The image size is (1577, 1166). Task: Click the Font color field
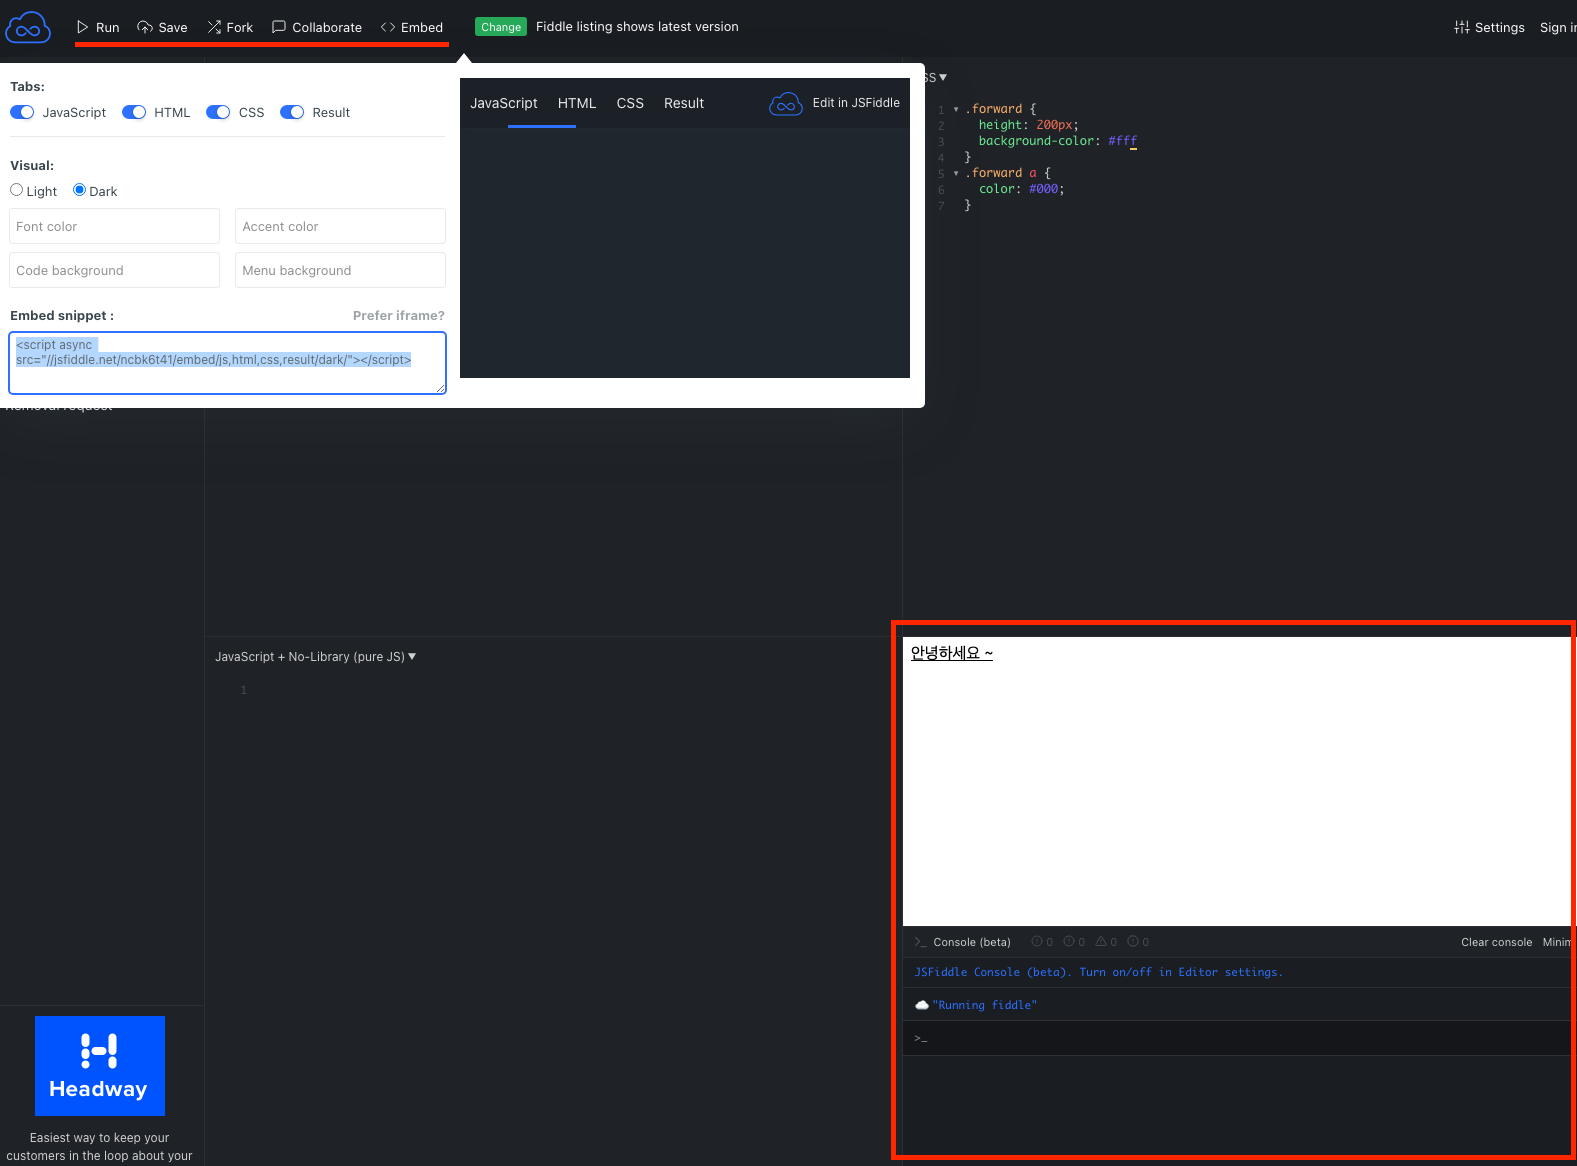click(x=115, y=226)
